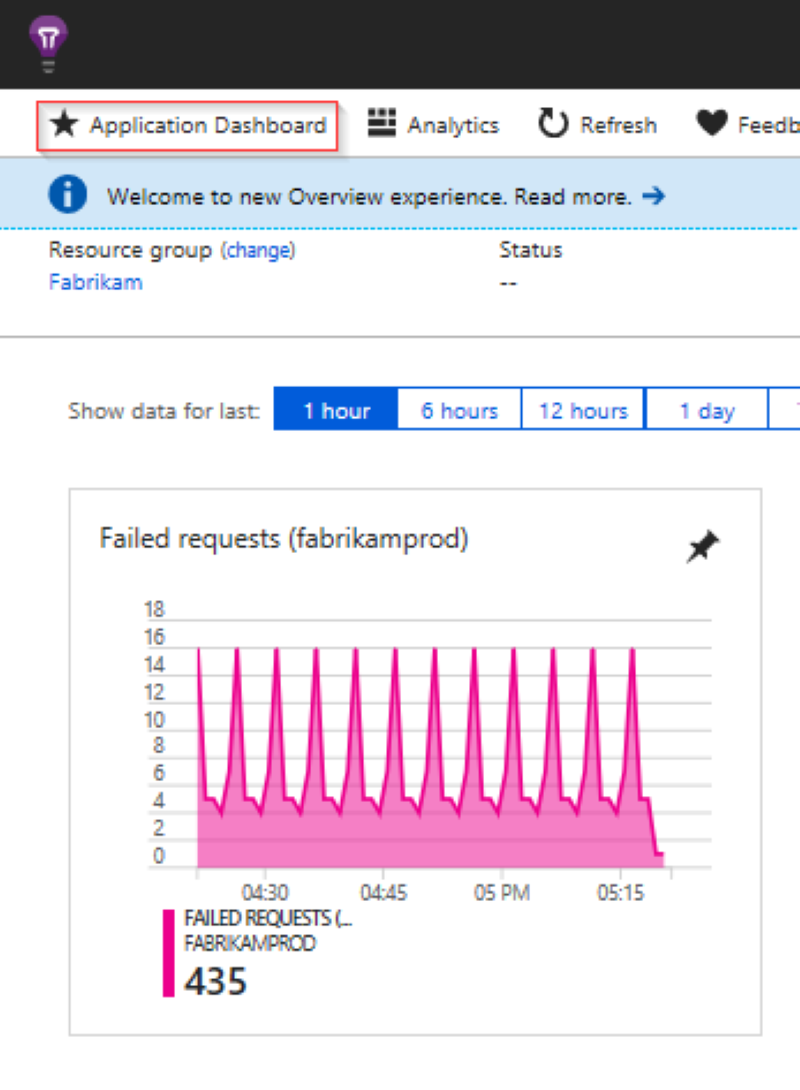This screenshot has width=800, height=1090.
Task: Click the 'Show data for last:' label
Action: (164, 411)
